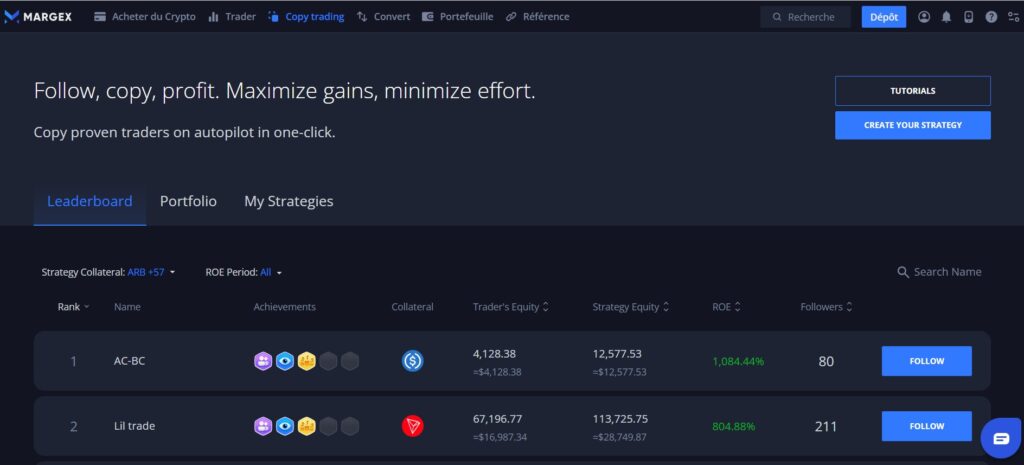
Task: Click the mobile app download icon
Action: click(968, 17)
